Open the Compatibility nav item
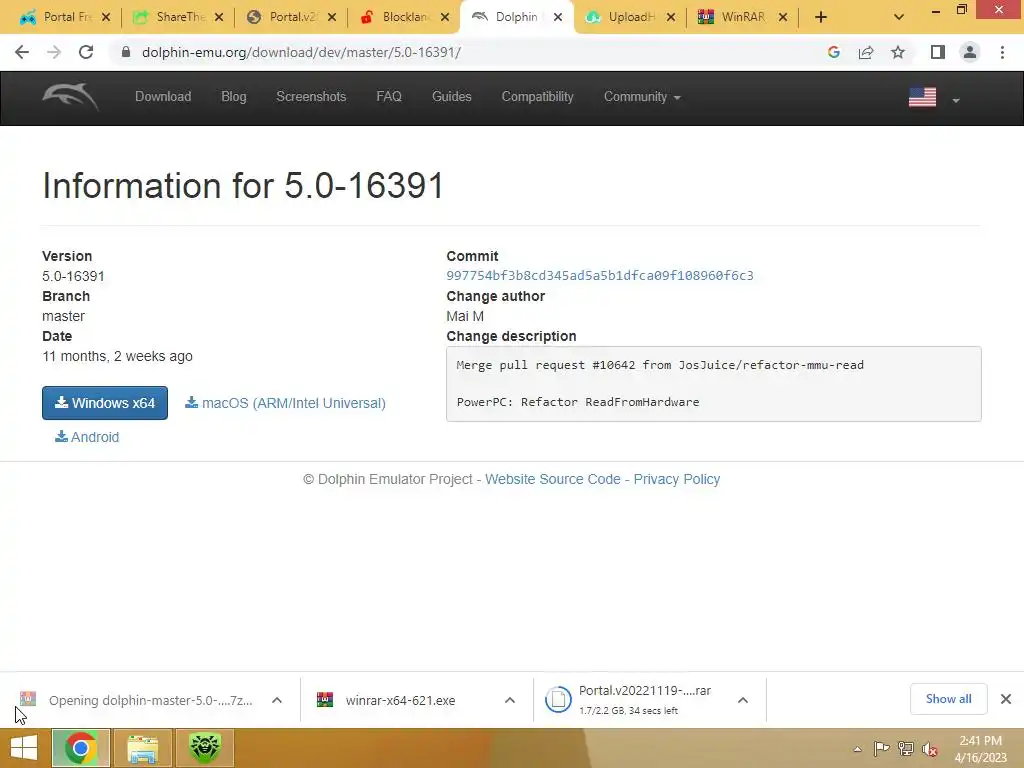 point(537,97)
